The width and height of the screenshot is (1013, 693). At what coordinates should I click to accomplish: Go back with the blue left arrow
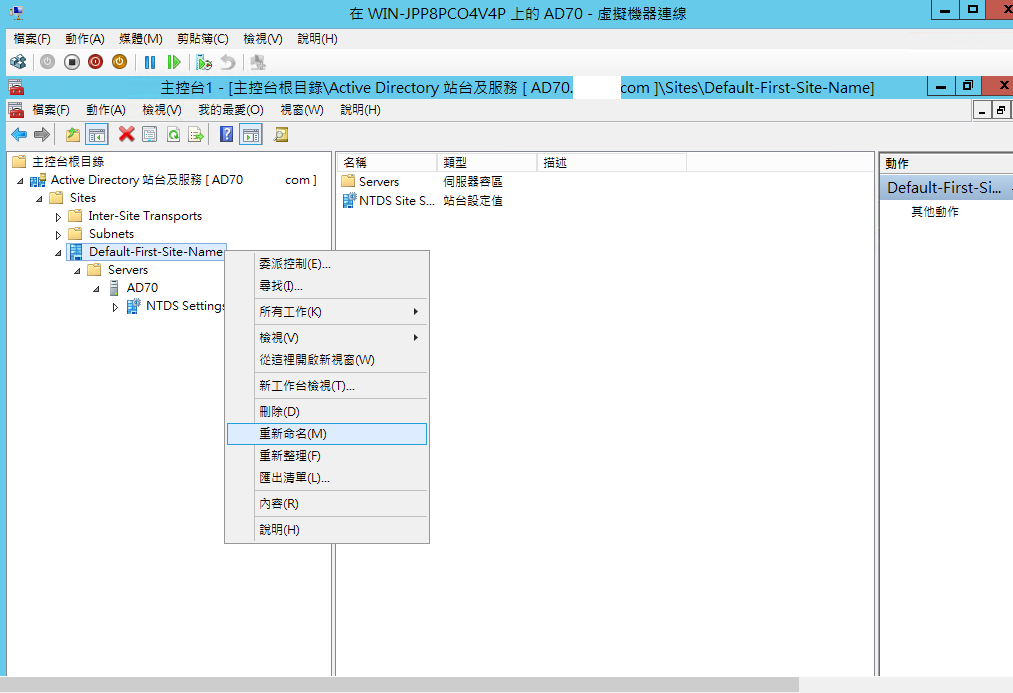tap(19, 134)
